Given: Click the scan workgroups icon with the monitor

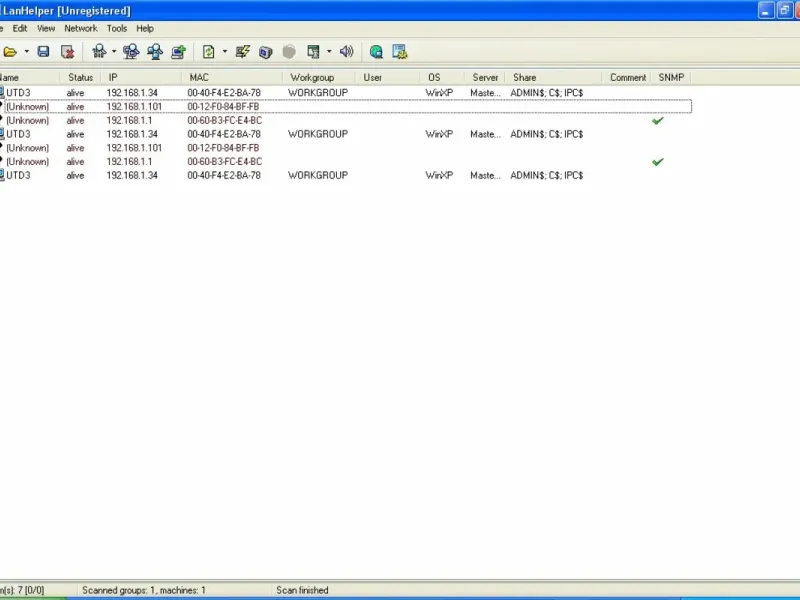Looking at the screenshot, I should click(131, 52).
